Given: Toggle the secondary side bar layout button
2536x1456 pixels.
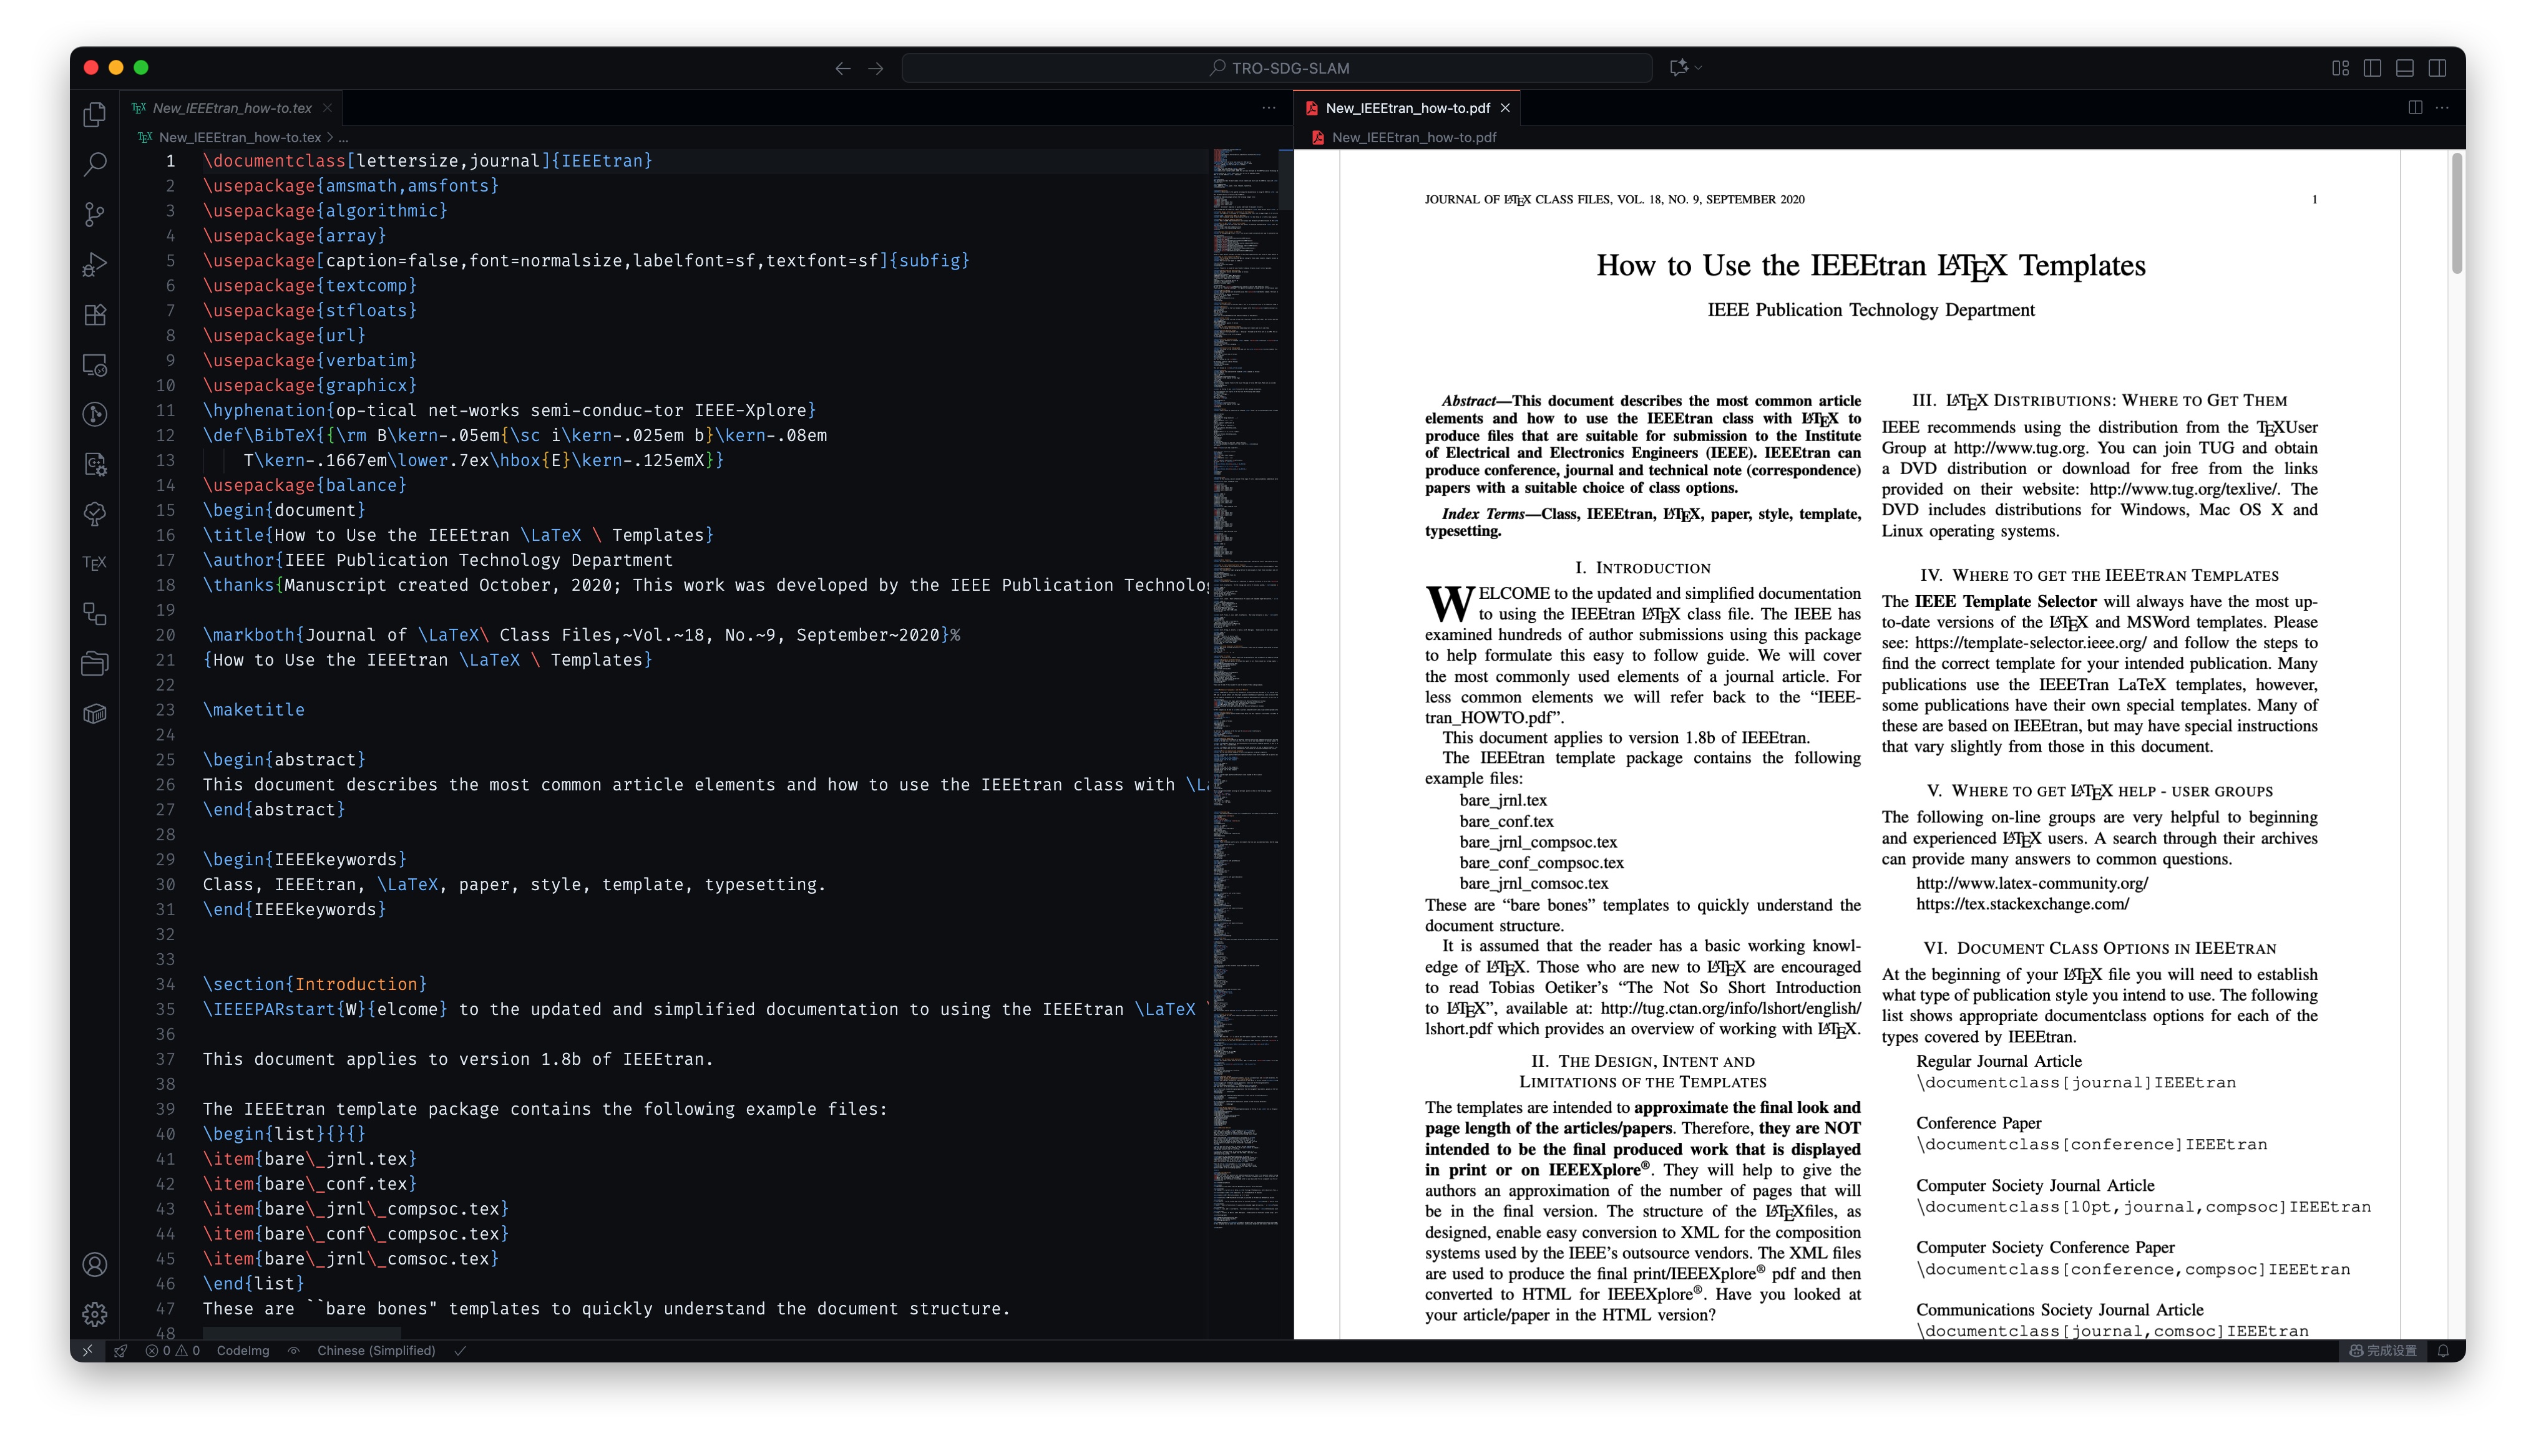Looking at the screenshot, I should pyautogui.click(x=2437, y=68).
